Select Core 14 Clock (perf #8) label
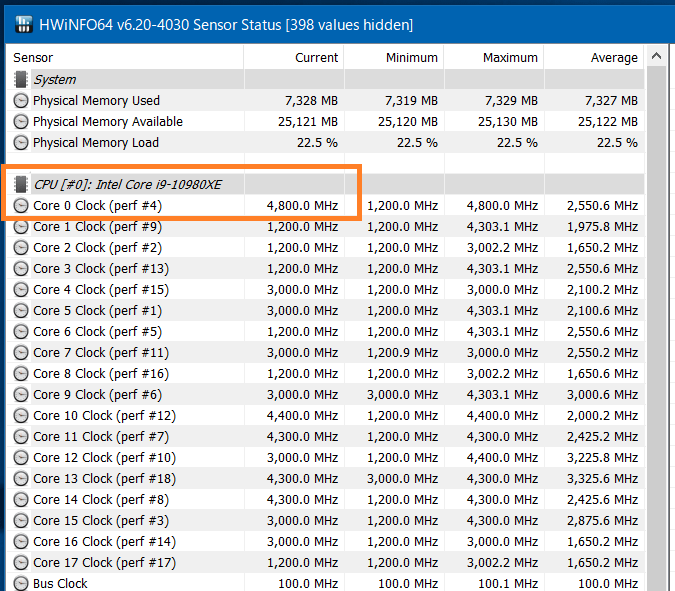This screenshot has width=675, height=591. pyautogui.click(x=101, y=499)
